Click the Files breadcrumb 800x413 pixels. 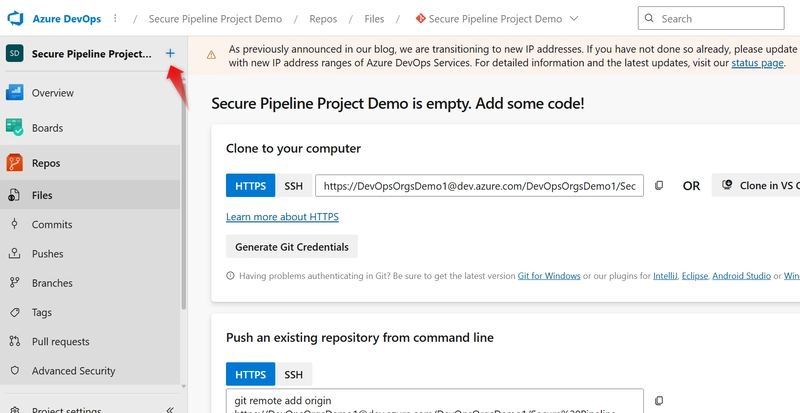click(x=374, y=19)
